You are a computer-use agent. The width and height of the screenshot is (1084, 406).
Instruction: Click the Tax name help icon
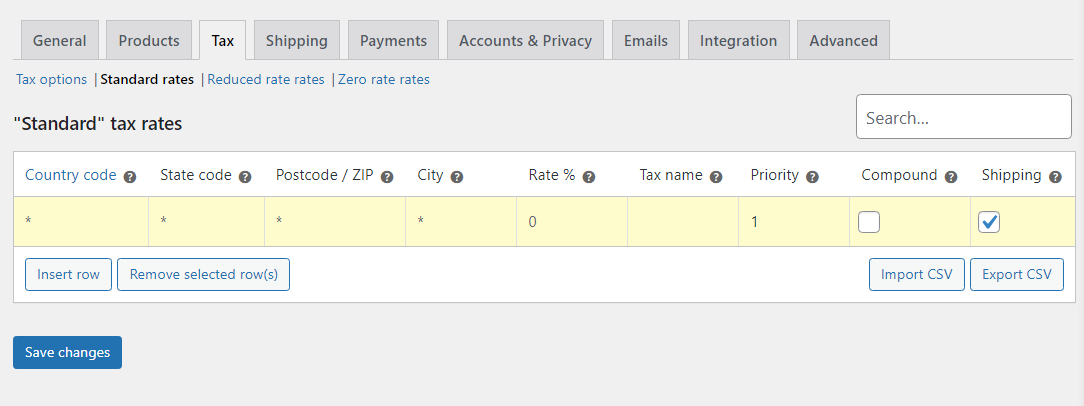[x=716, y=177]
